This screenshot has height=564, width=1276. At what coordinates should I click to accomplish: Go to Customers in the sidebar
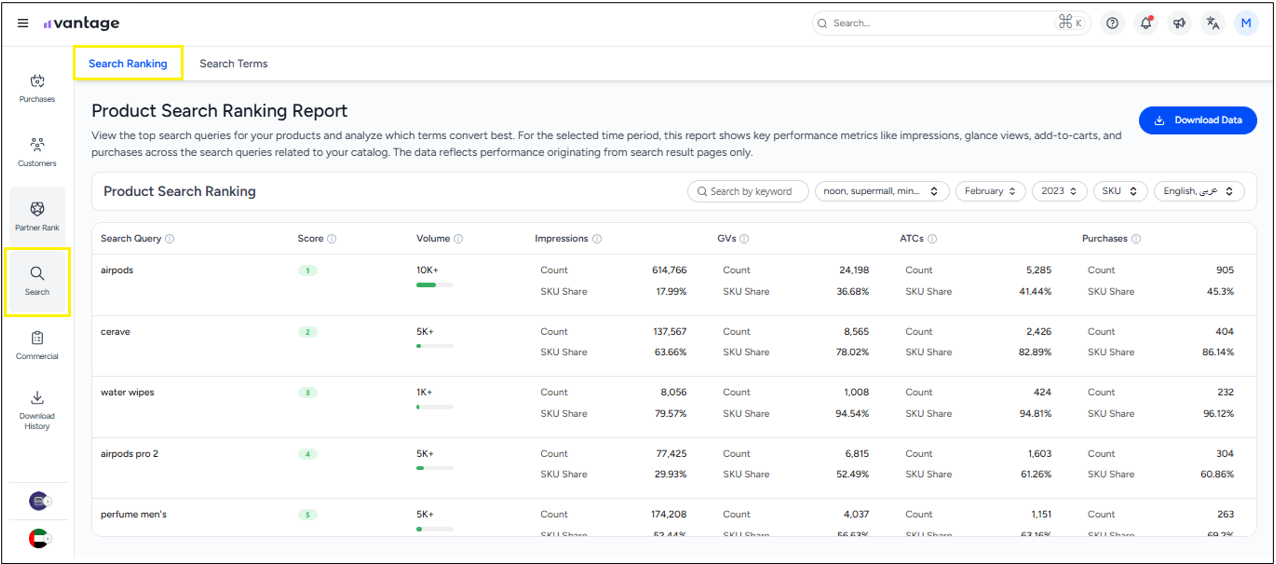click(x=37, y=152)
